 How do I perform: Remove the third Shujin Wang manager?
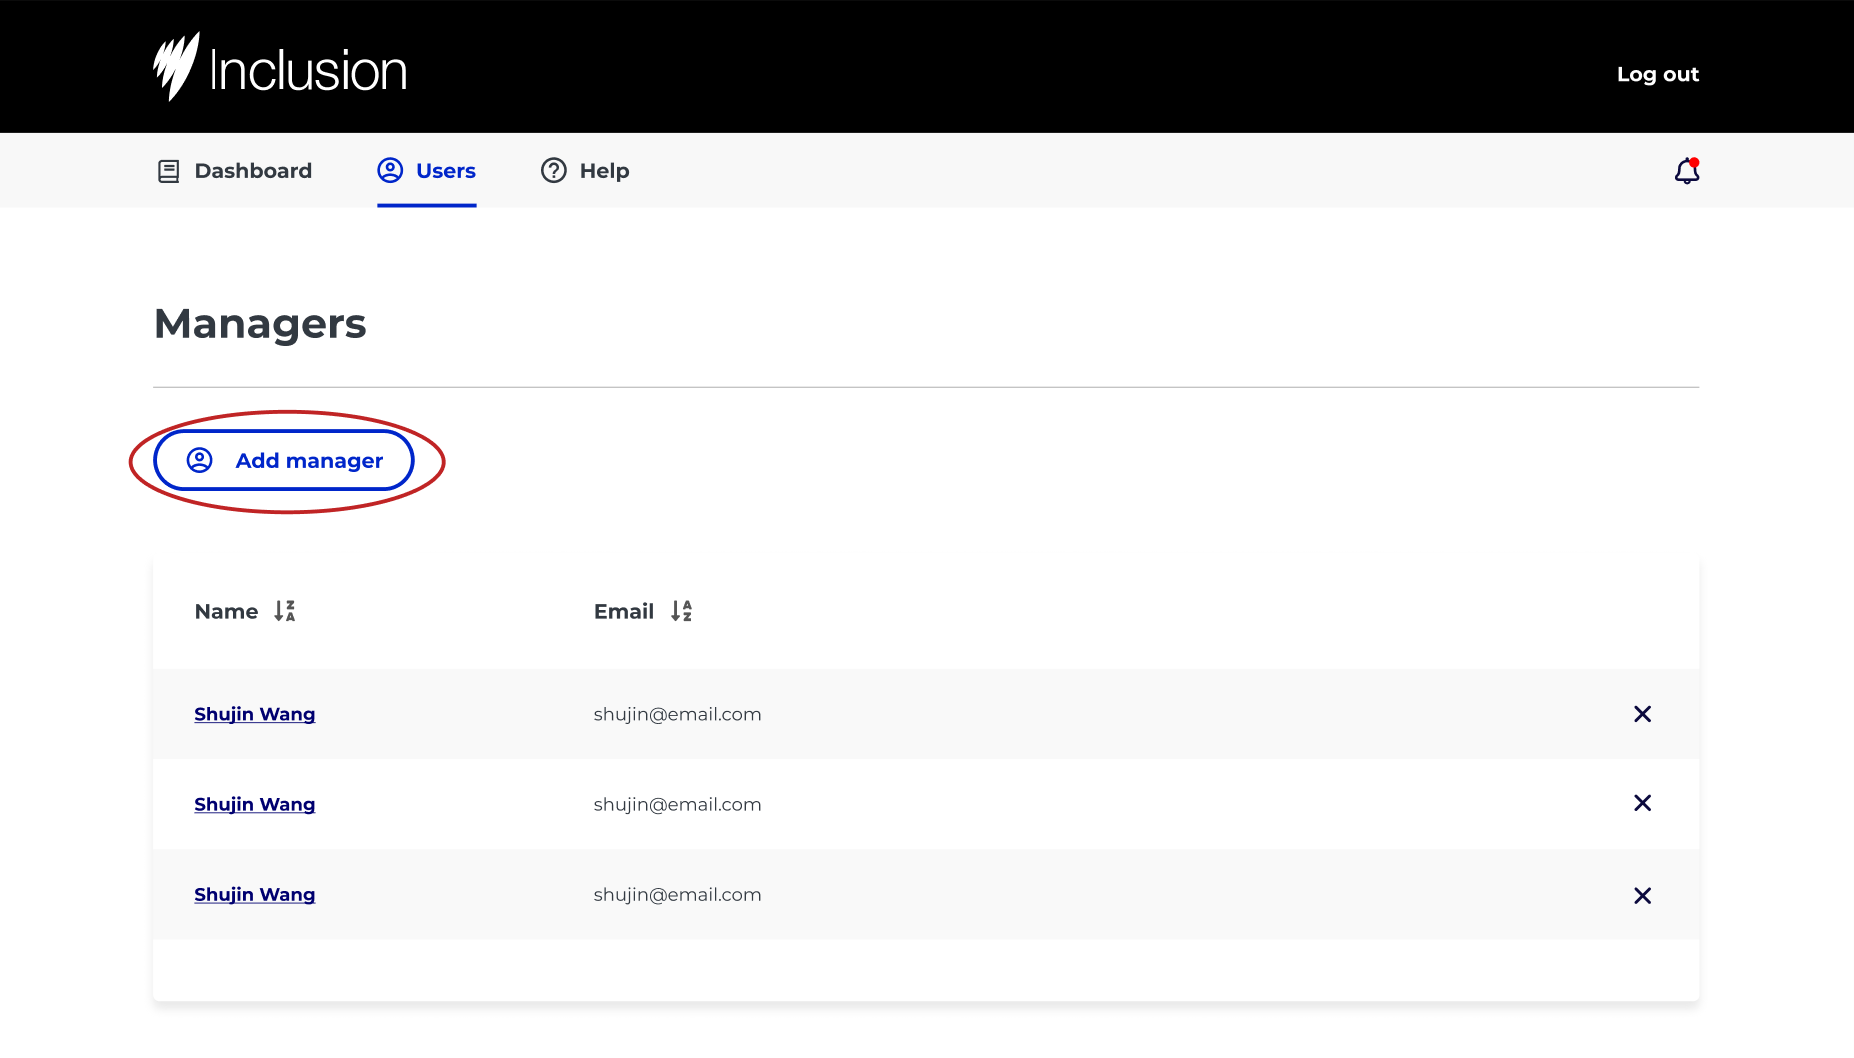click(x=1642, y=895)
